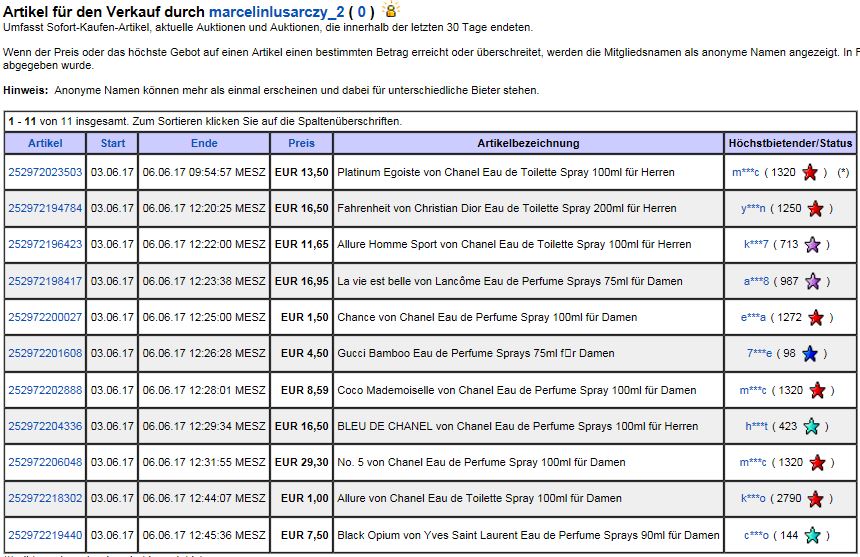This screenshot has height=557, width=860.
Task: Click the blue star next to 7***e
Action: pyautogui.click(x=810, y=354)
